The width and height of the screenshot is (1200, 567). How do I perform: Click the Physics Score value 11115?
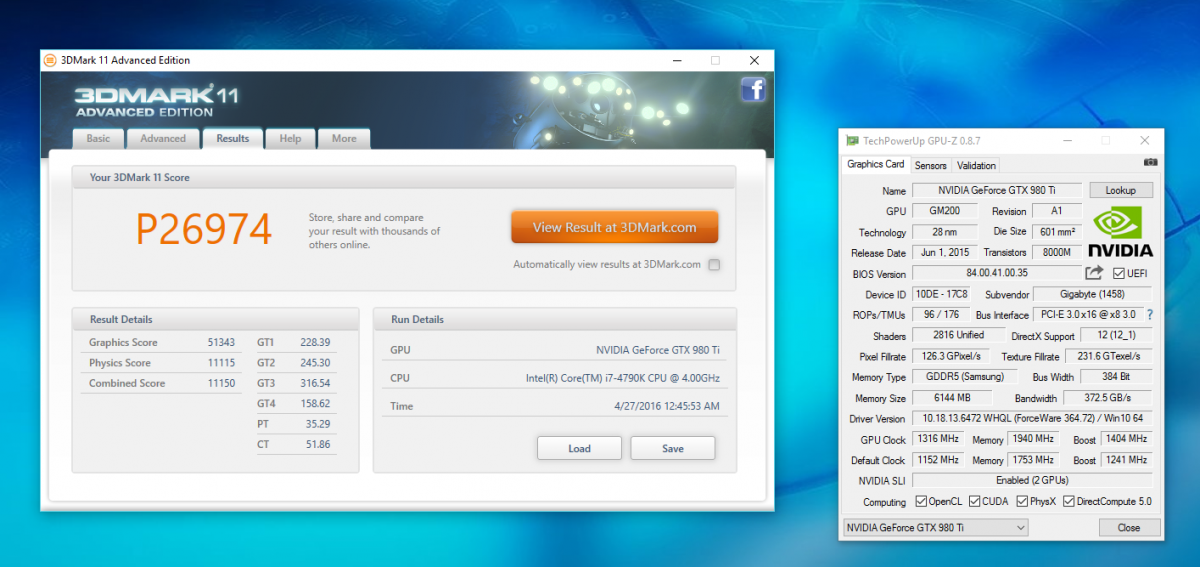pos(222,363)
